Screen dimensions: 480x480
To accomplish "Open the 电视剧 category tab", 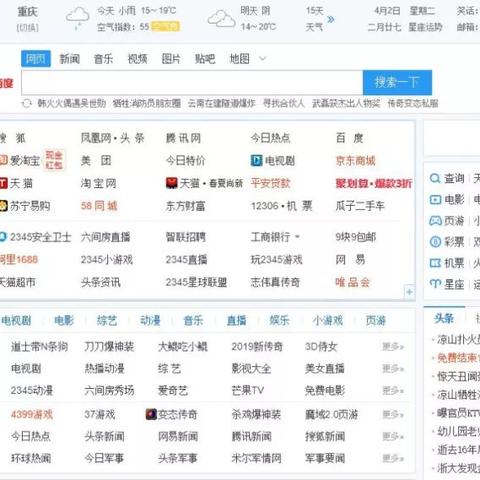I will (16, 321).
